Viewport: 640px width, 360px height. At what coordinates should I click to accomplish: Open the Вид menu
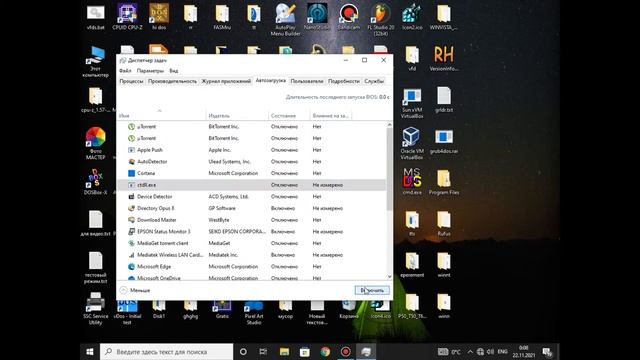173,71
